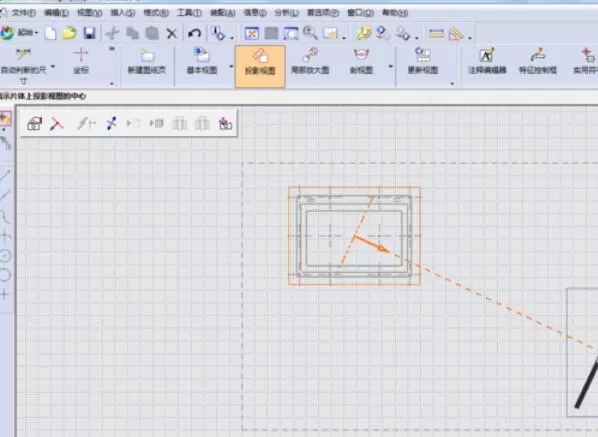598x437 pixels.
Task: Open the 首选项(P) menu
Action: coord(323,13)
